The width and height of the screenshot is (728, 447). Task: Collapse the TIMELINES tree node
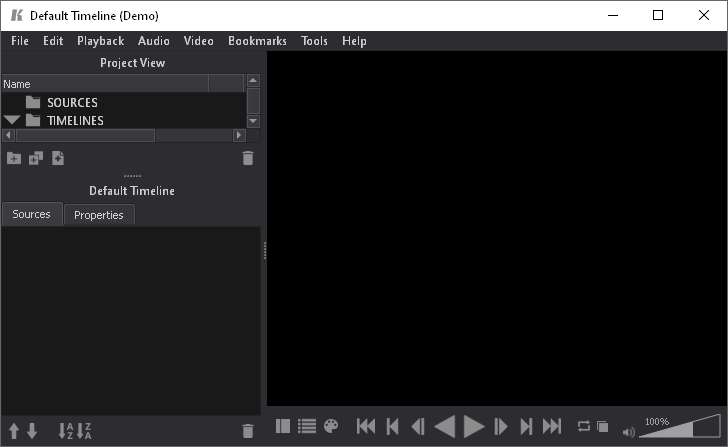click(12, 120)
